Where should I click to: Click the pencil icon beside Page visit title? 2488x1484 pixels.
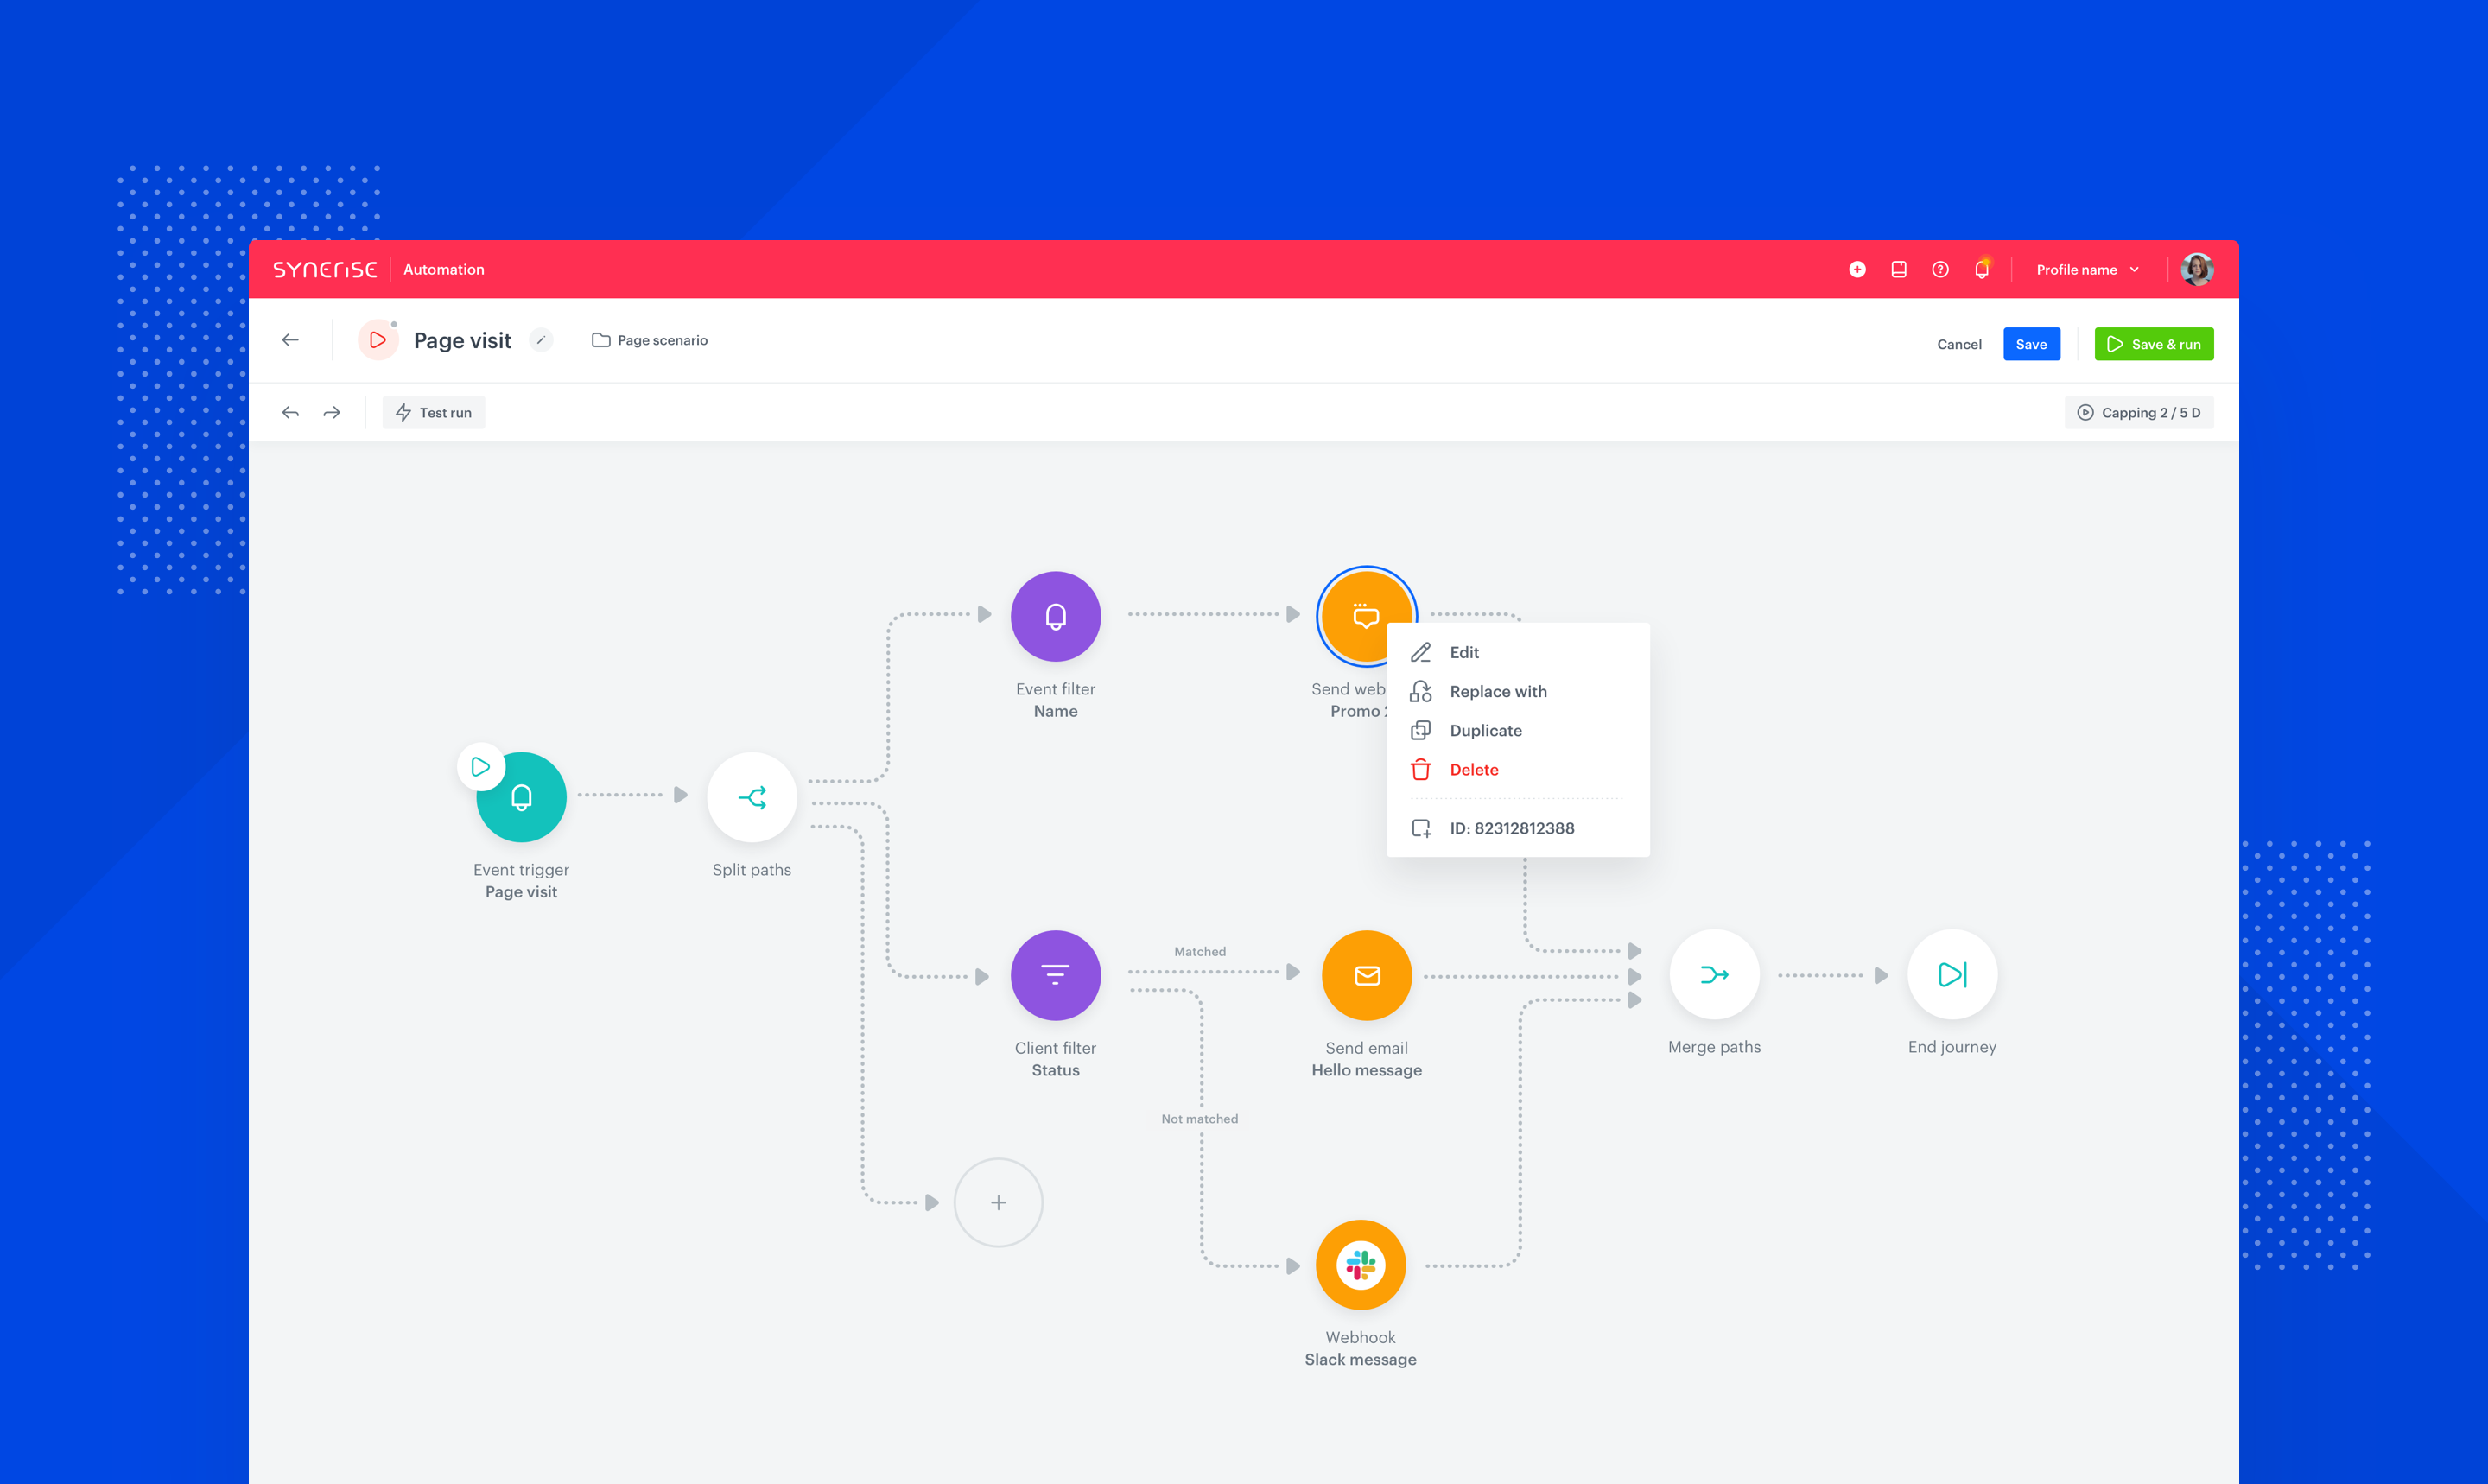click(541, 340)
